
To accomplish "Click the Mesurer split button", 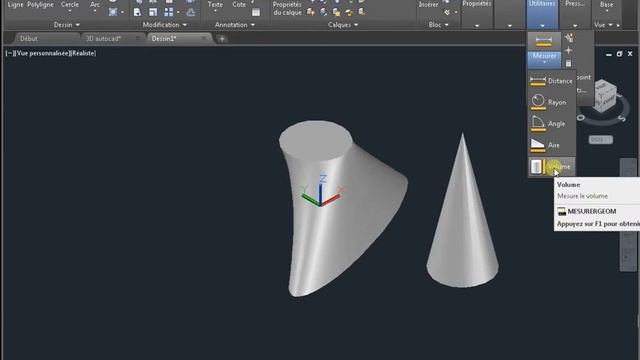I will coord(544,60).
